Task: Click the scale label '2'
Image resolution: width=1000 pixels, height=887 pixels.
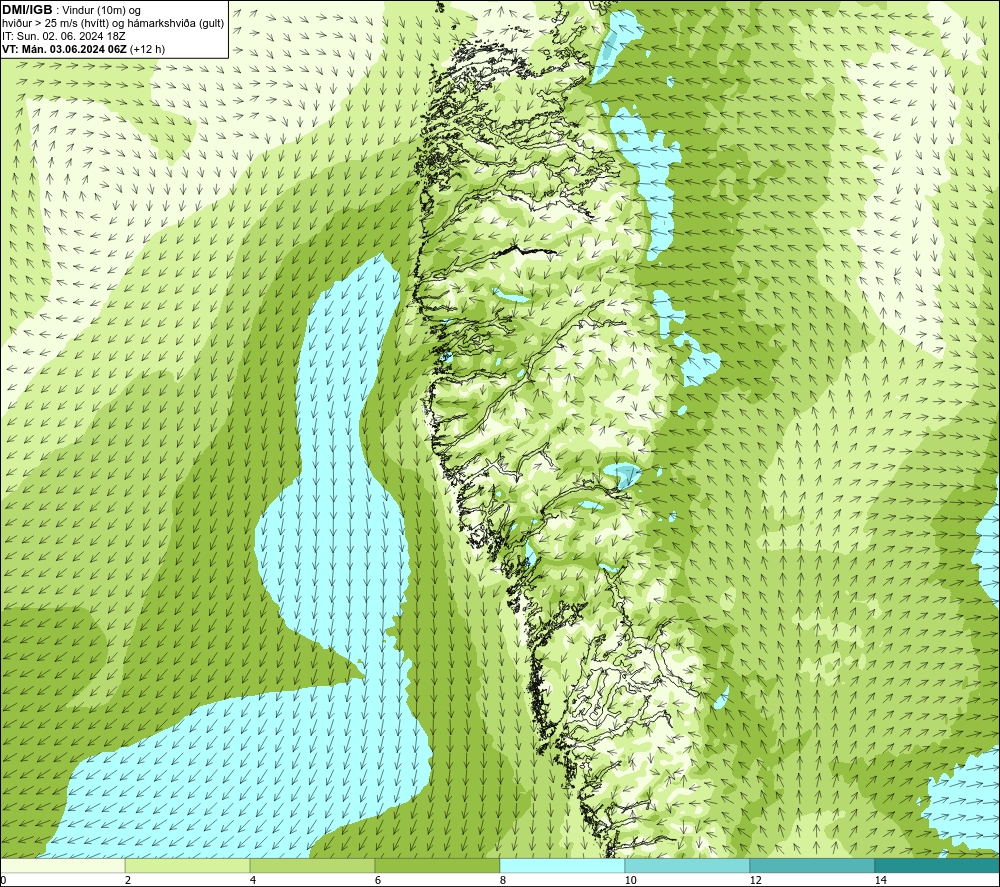Action: pyautogui.click(x=128, y=881)
